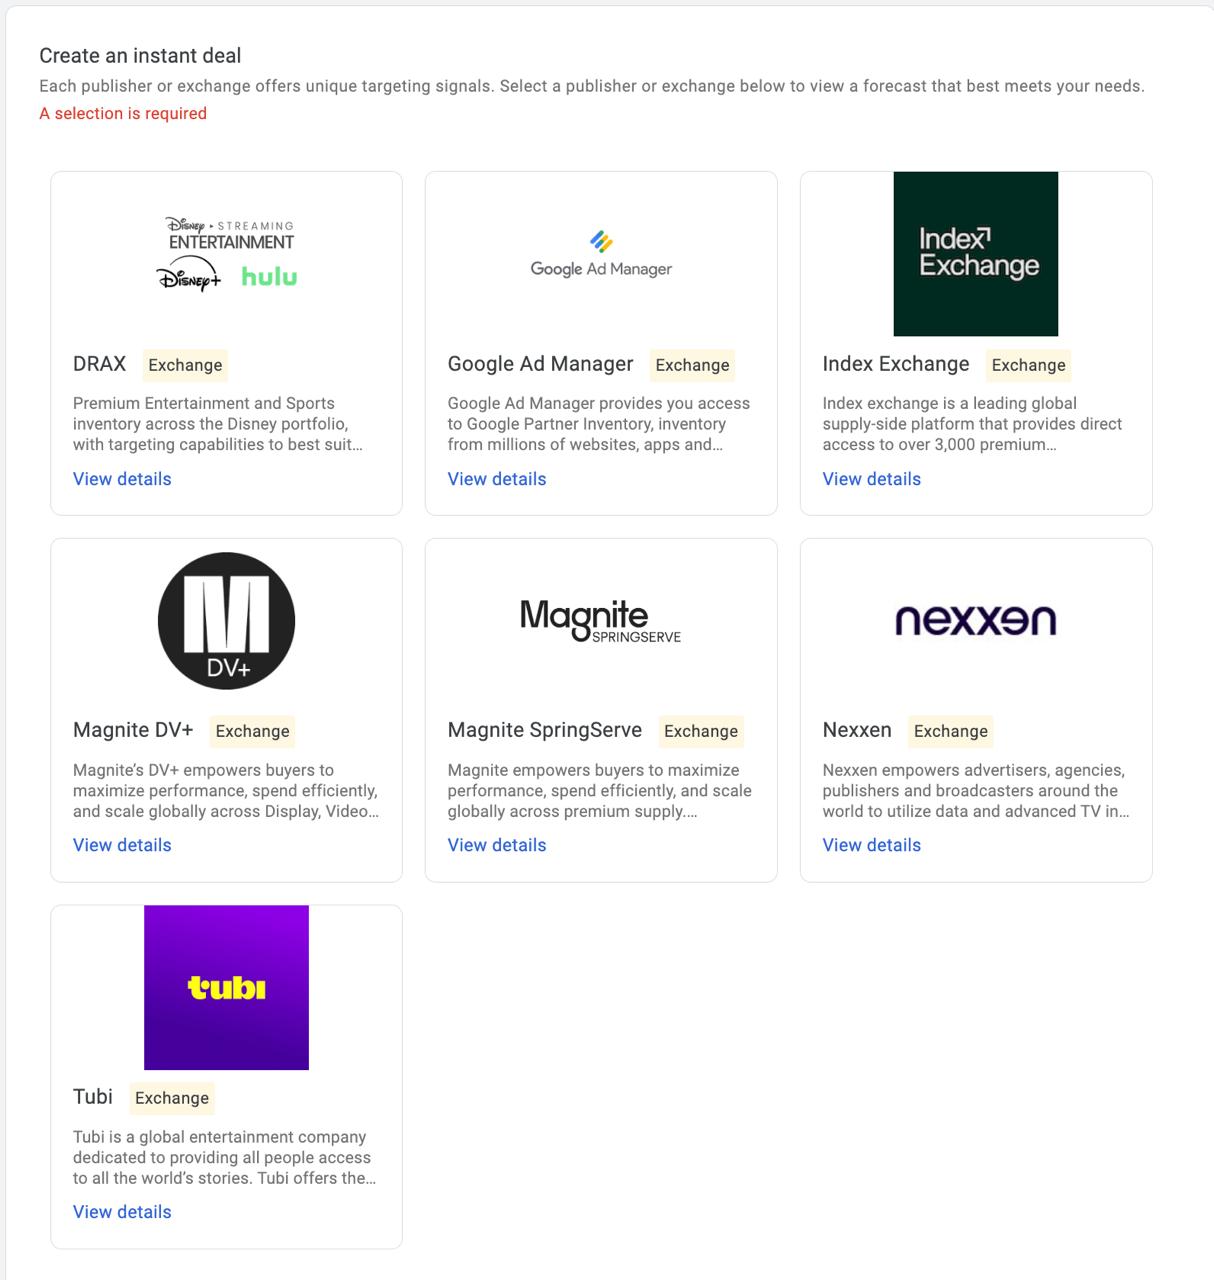Image resolution: width=1214 pixels, height=1280 pixels.
Task: Click the Google Partner Inventory description text
Action: tap(599, 424)
